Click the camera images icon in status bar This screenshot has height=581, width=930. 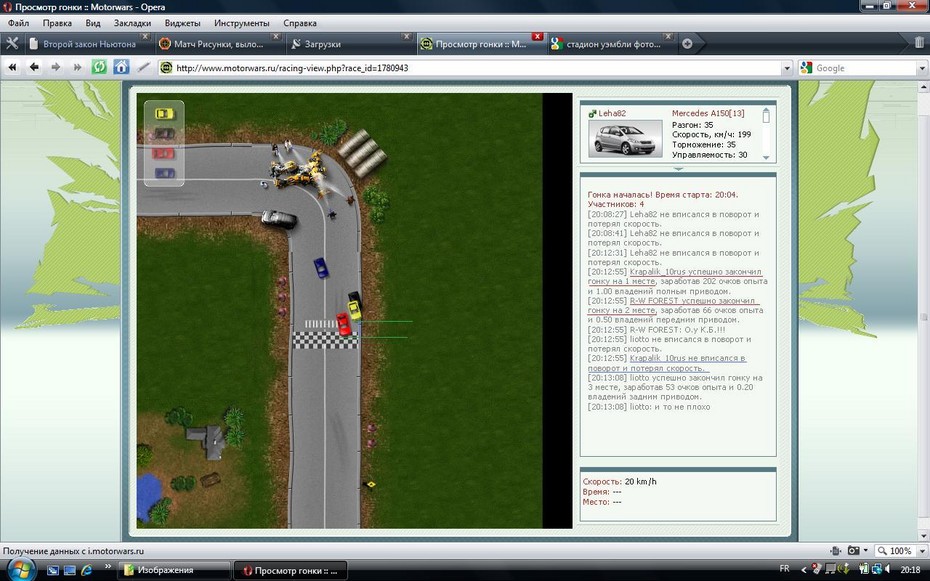(x=853, y=551)
